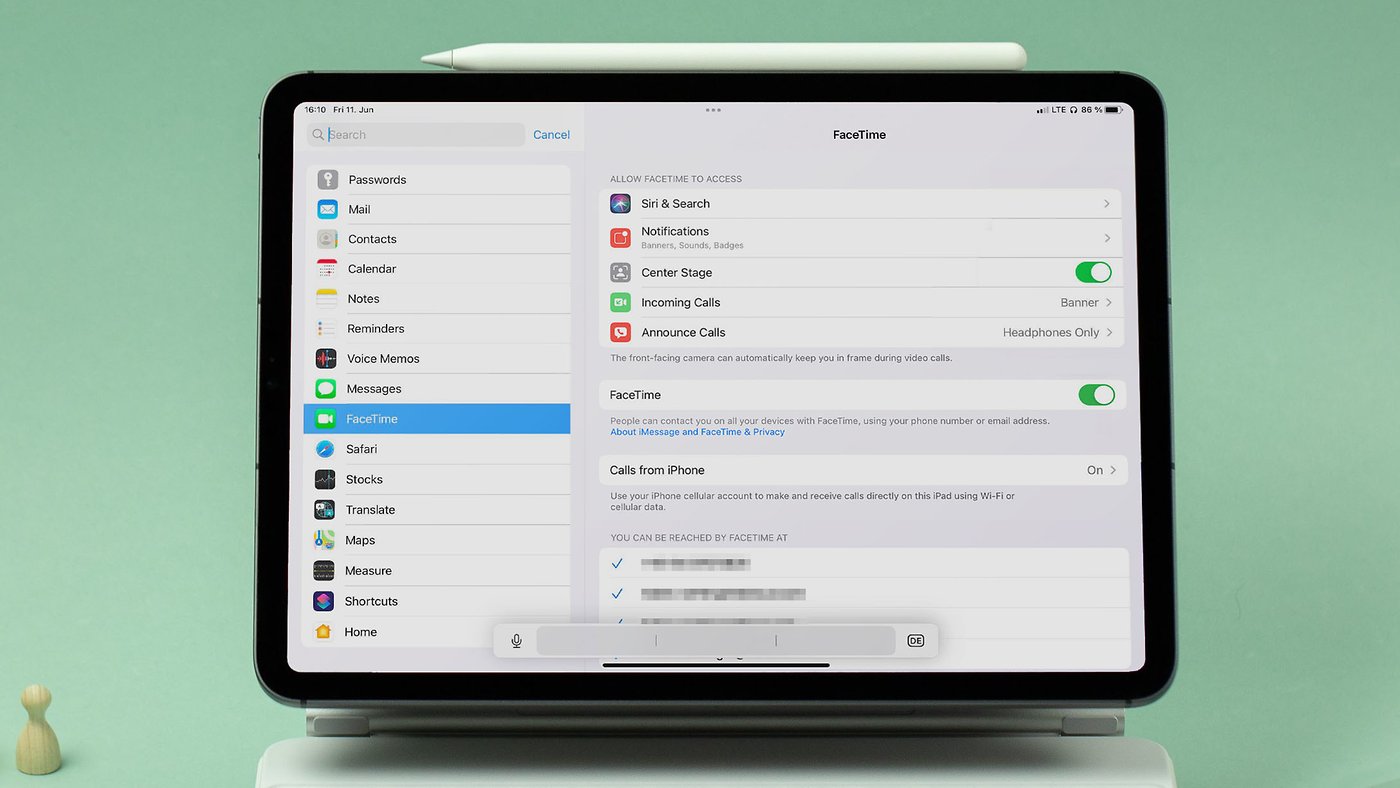Select Measure settings entry
Image resolution: width=1400 pixels, height=788 pixels.
(436, 570)
